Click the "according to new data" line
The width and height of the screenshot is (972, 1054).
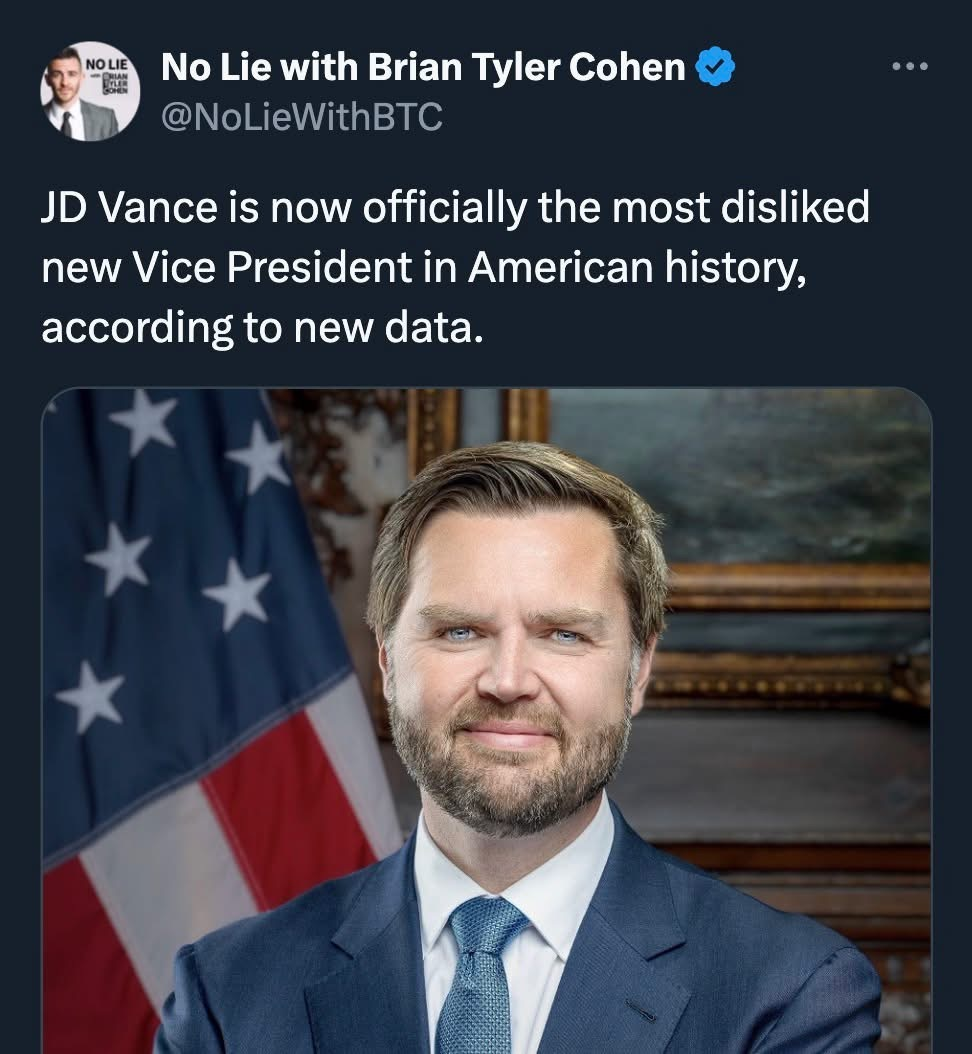(261, 327)
